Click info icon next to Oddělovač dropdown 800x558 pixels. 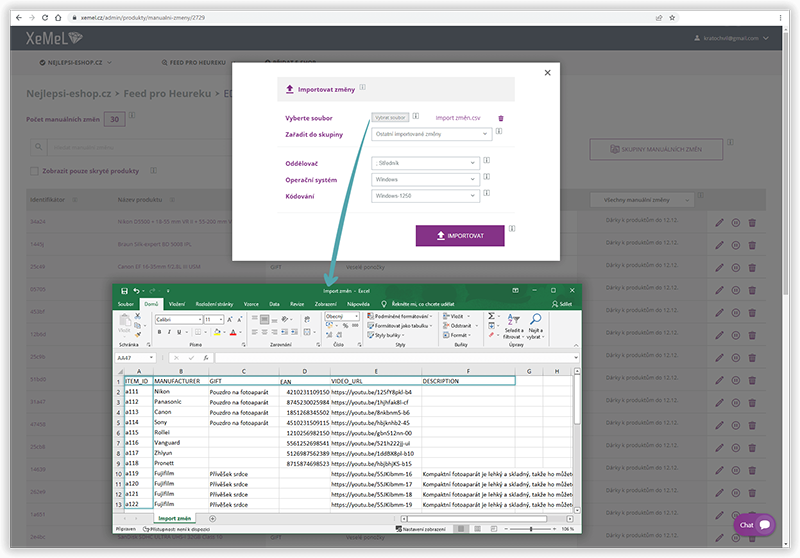(487, 160)
